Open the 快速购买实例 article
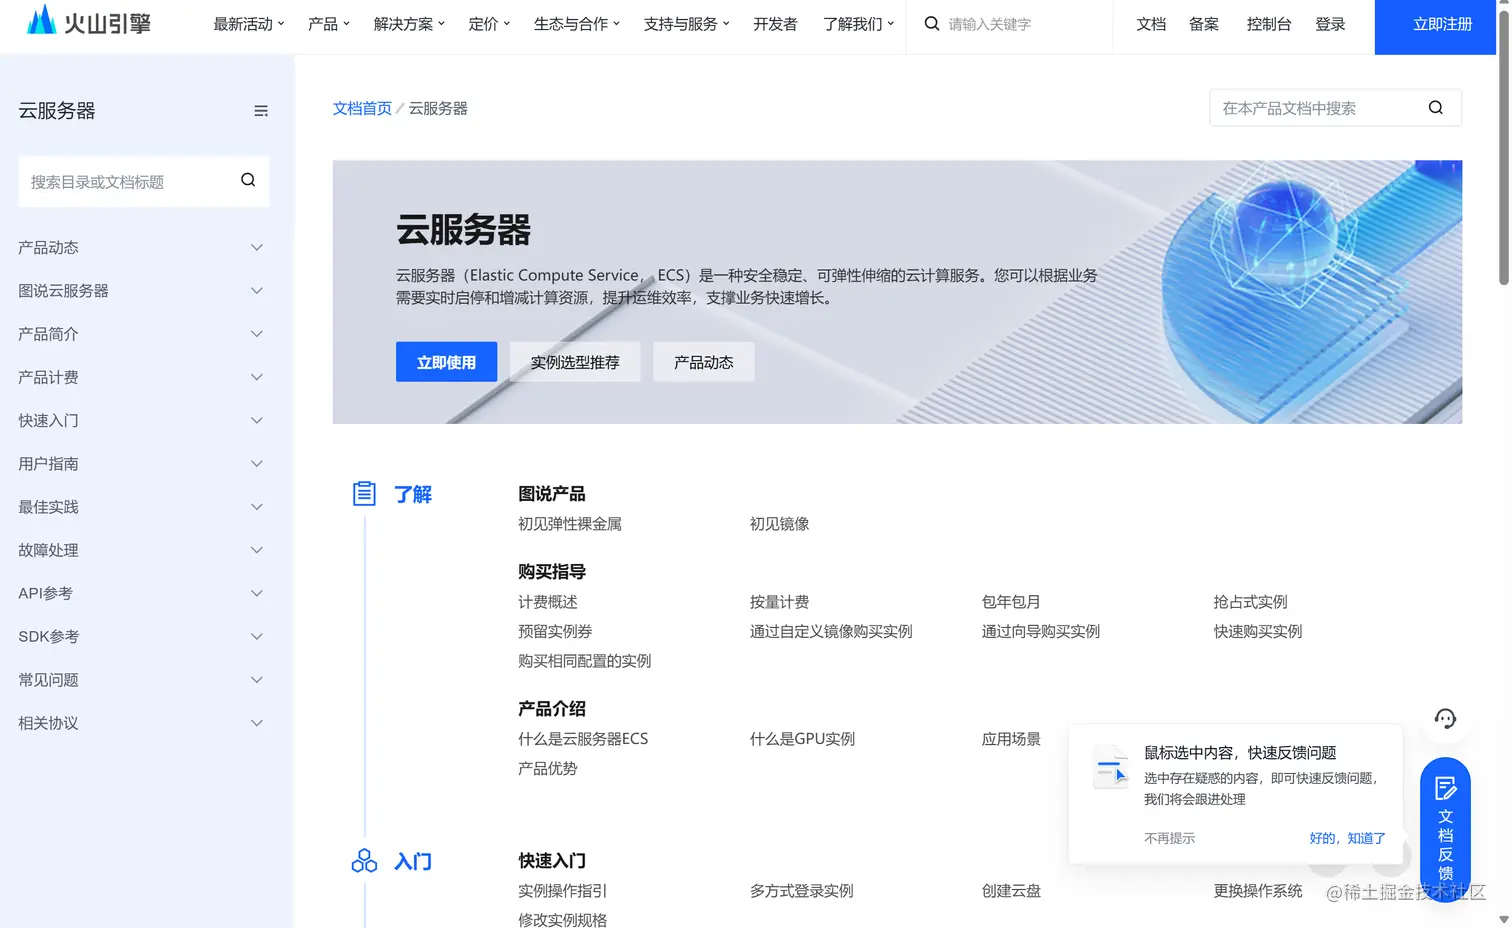This screenshot has height=928, width=1512. pos(1258,631)
